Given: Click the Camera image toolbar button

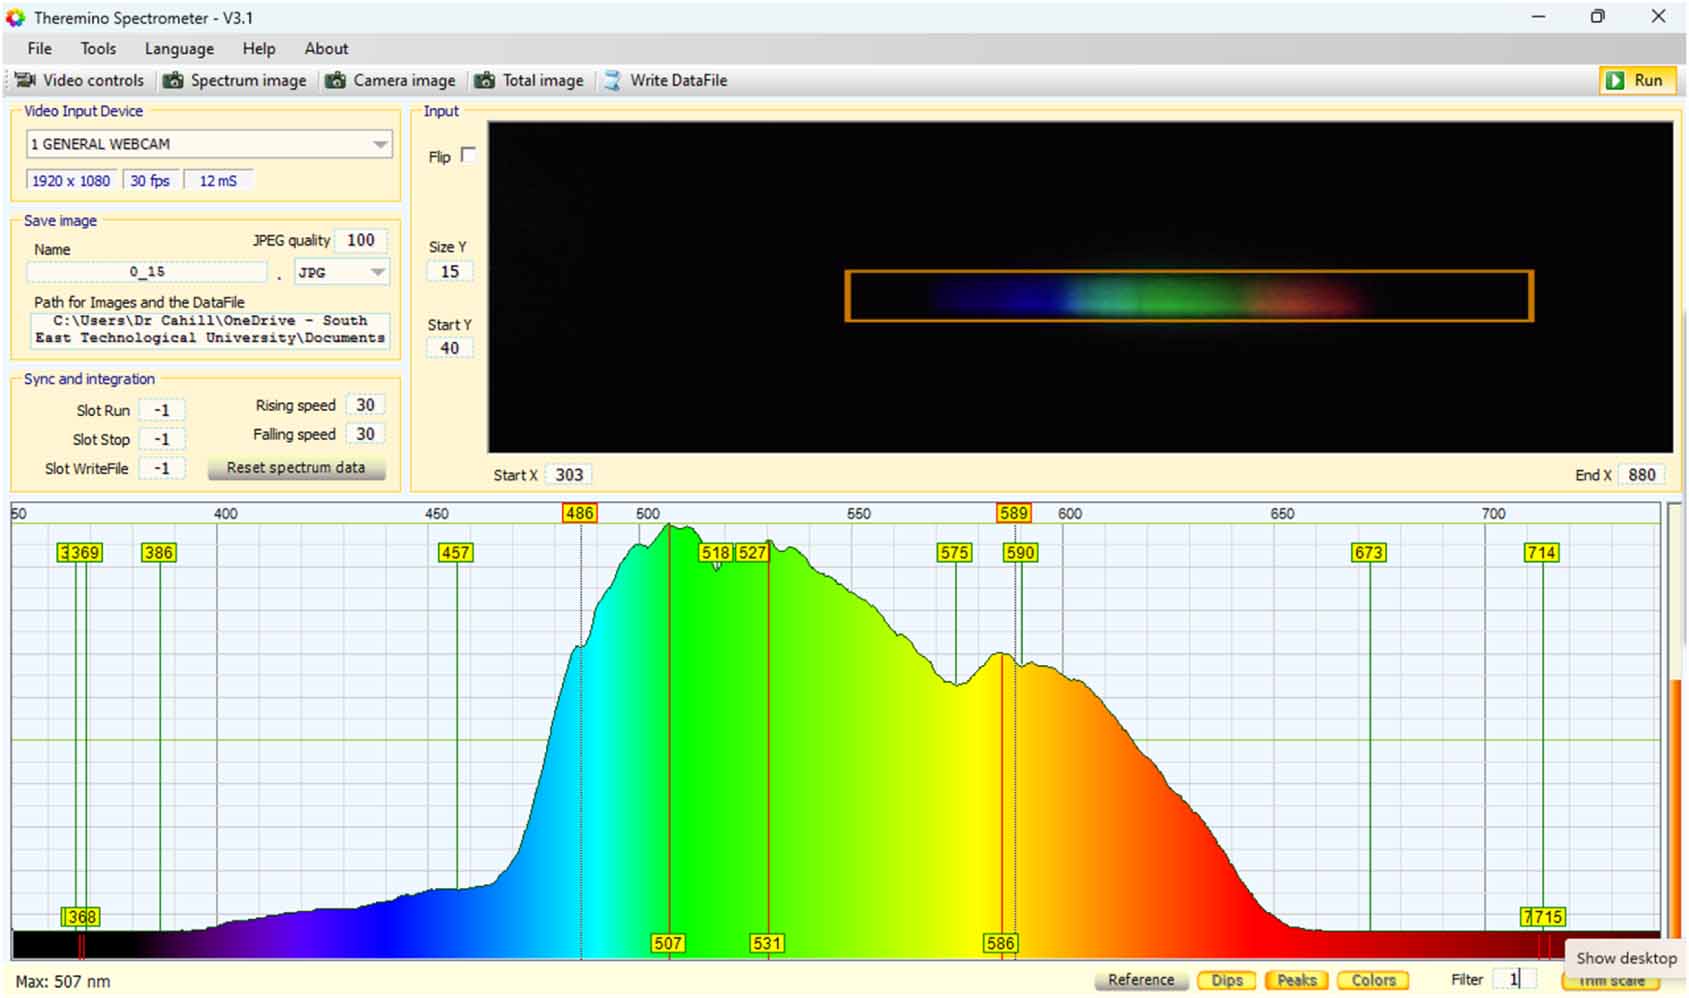Looking at the screenshot, I should click(390, 80).
